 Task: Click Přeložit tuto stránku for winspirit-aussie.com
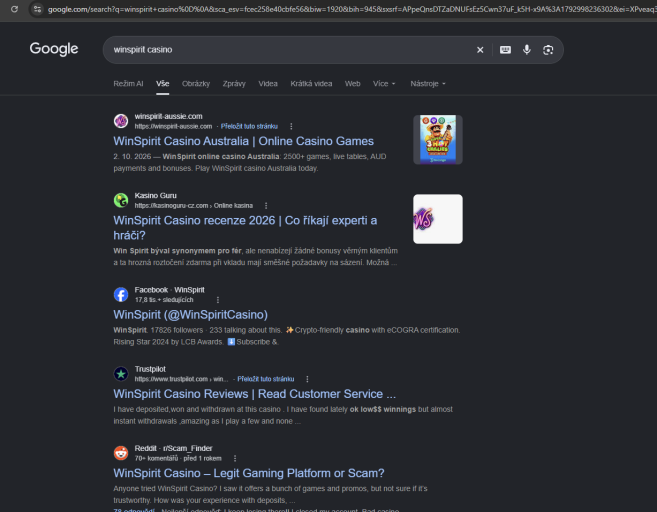coord(249,126)
